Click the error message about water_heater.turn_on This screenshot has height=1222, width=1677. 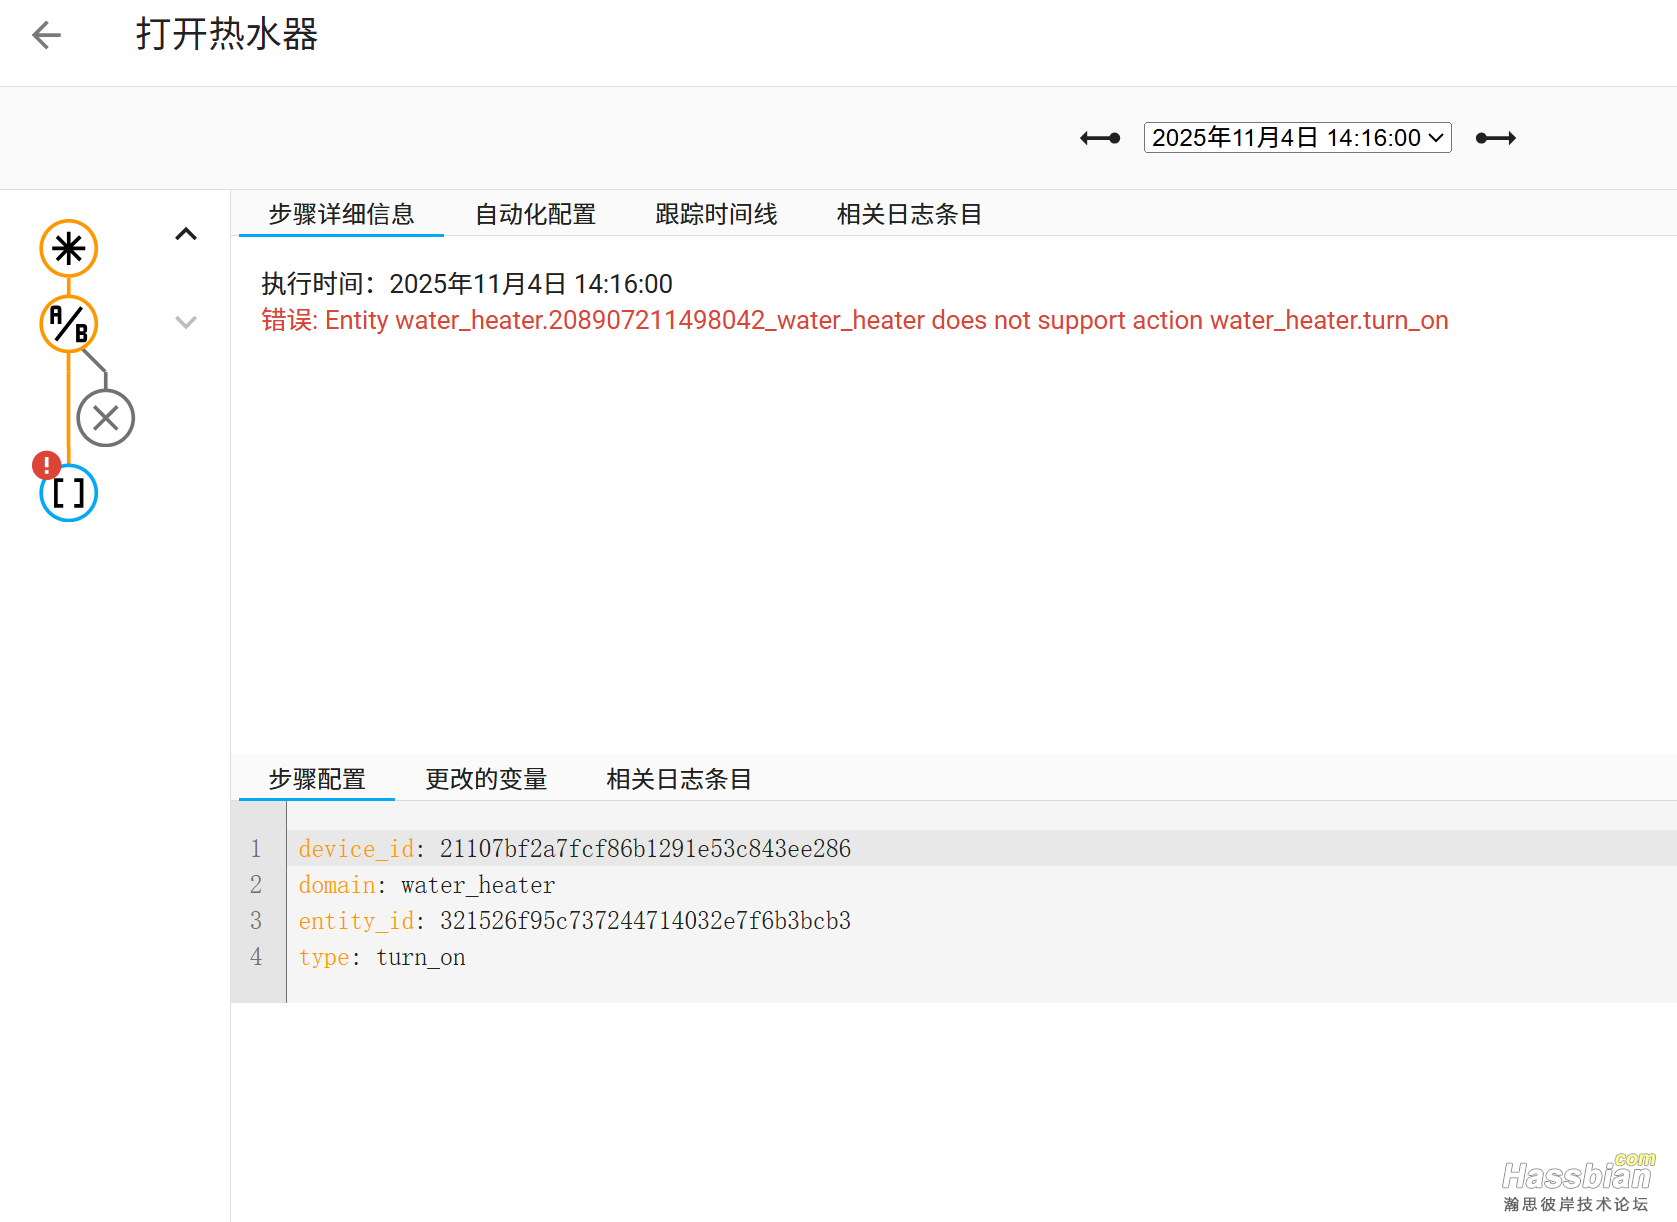[x=854, y=320]
